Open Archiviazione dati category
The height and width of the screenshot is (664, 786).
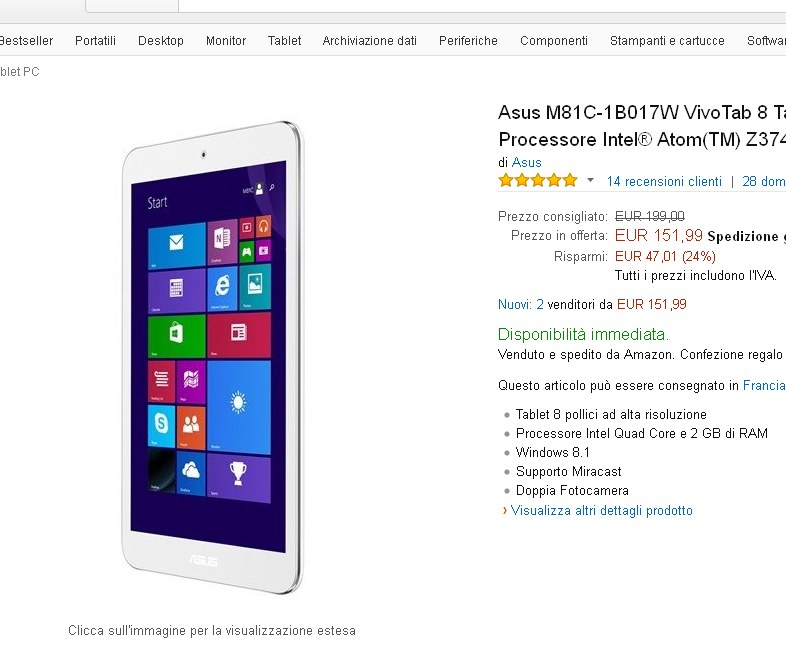[x=369, y=41]
